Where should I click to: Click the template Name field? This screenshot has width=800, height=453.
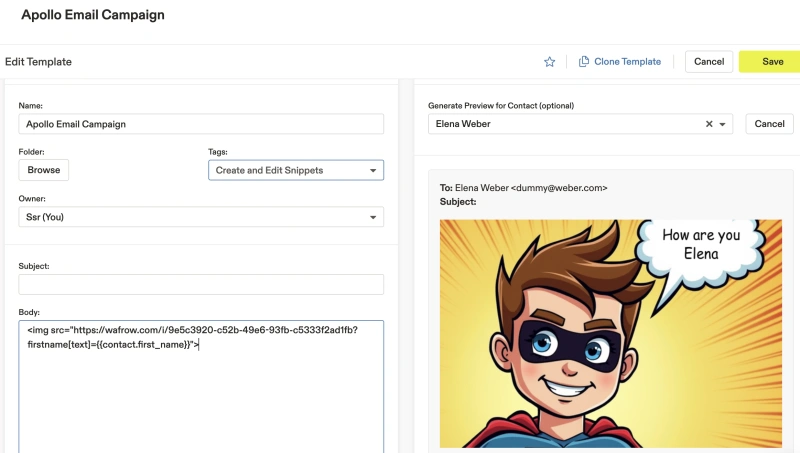point(201,124)
